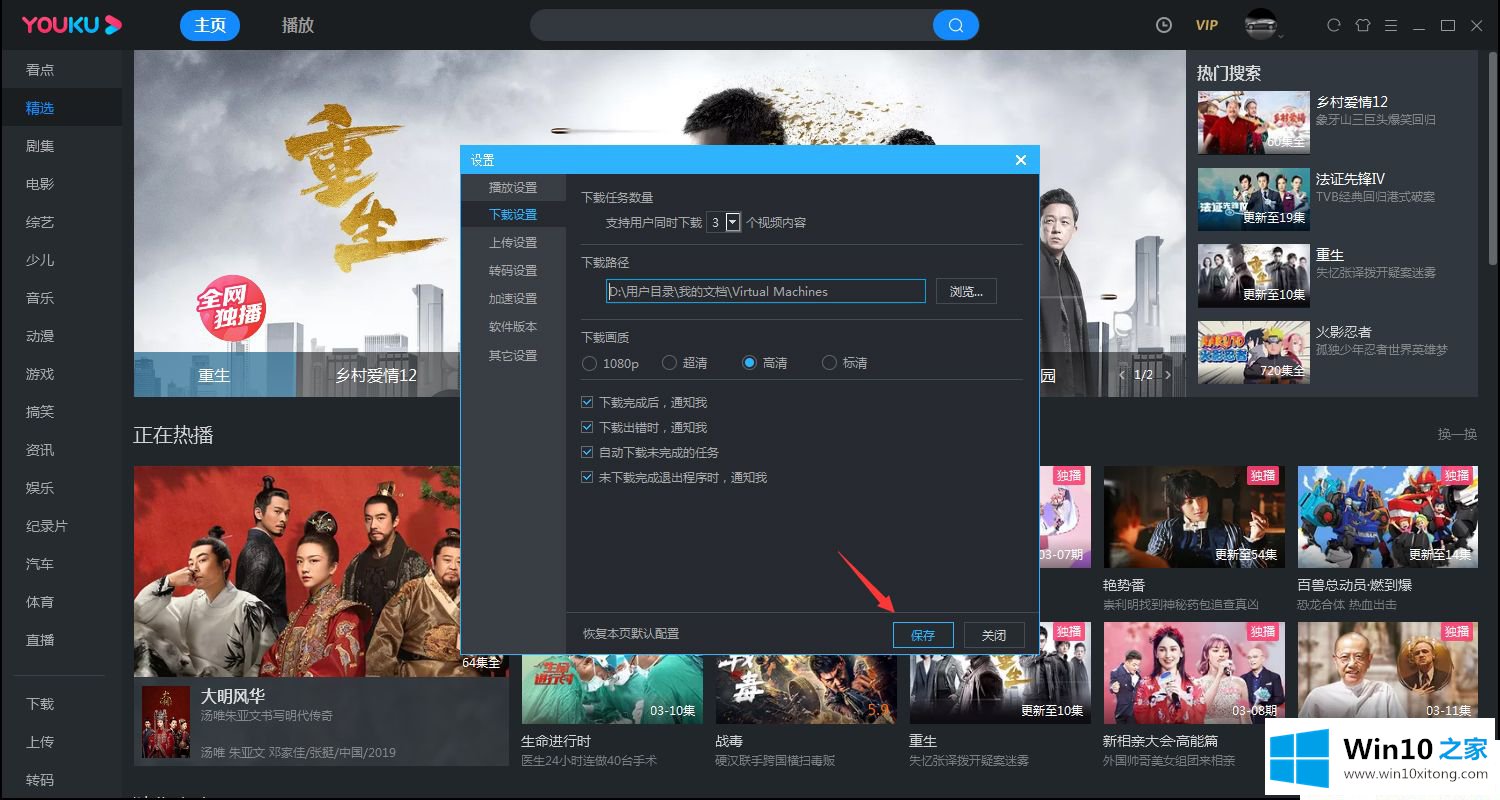Open 乡村爱情12 hot search thumbnail

coord(1253,121)
